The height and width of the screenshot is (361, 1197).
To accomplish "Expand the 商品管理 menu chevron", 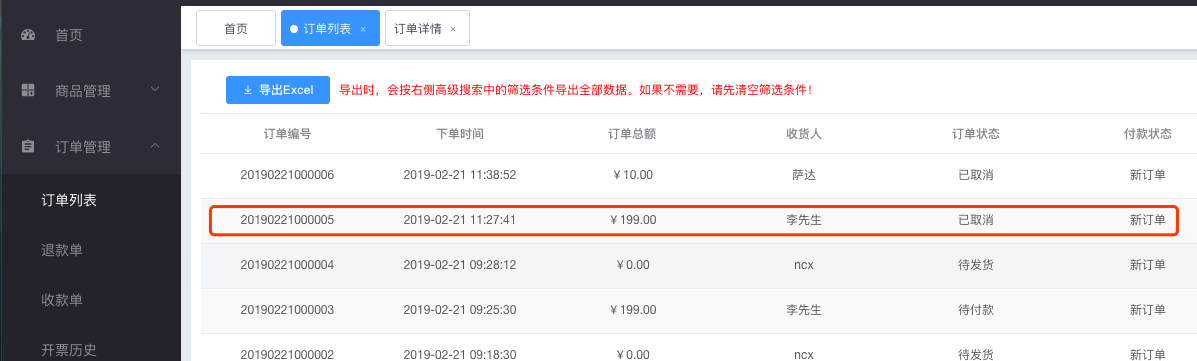I will pos(155,89).
